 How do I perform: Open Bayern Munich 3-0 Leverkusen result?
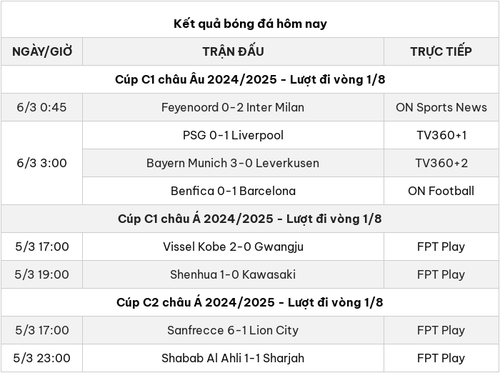tap(233, 163)
